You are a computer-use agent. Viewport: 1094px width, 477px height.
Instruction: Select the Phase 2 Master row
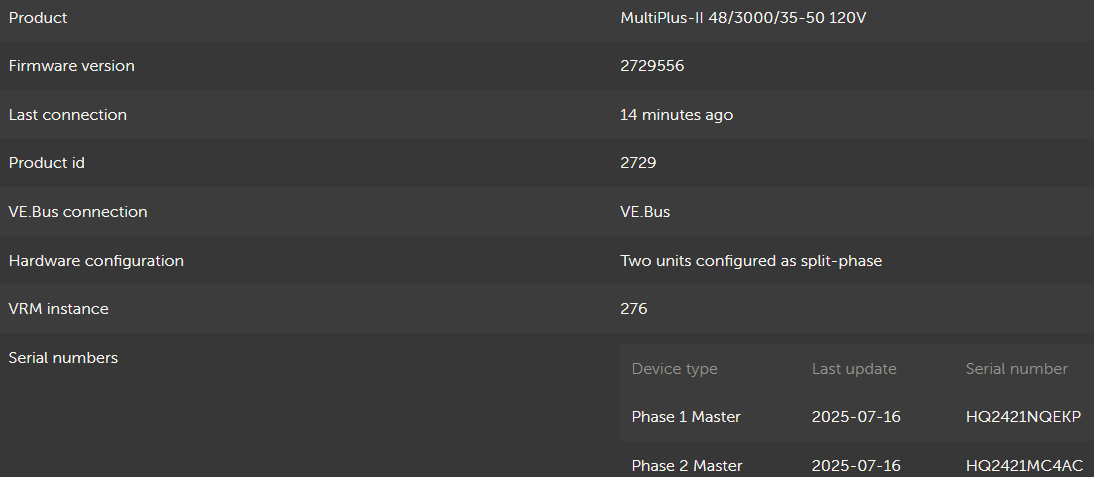(687, 466)
